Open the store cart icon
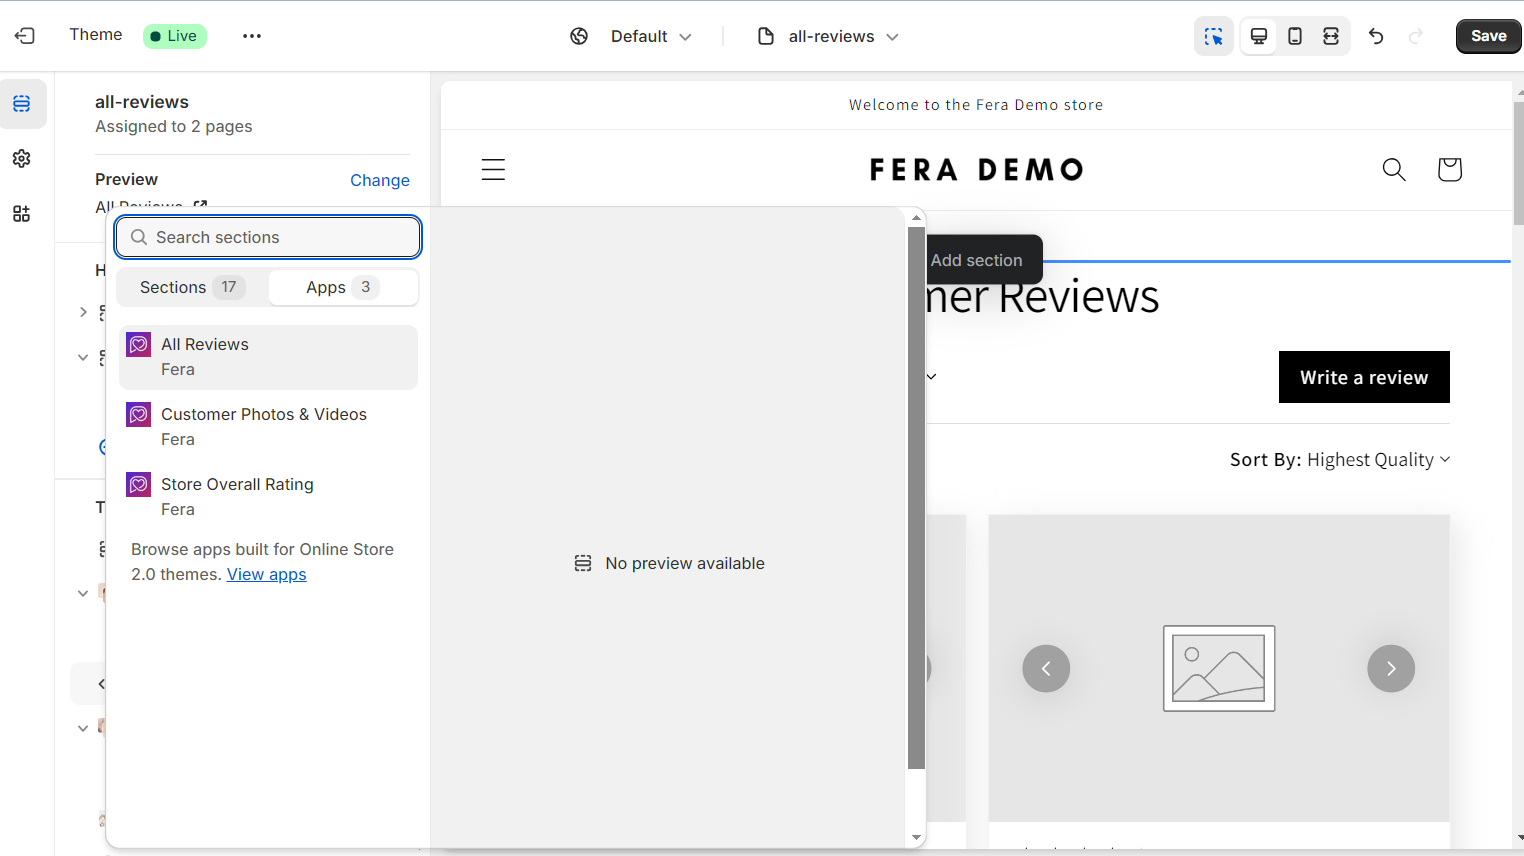The image size is (1524, 856). tap(1449, 169)
